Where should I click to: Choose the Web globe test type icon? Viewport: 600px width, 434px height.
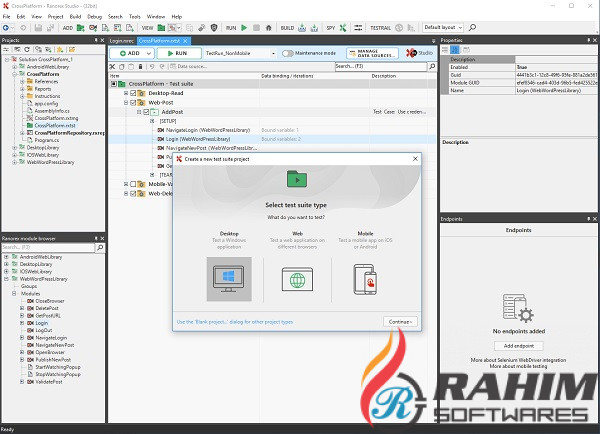click(295, 279)
